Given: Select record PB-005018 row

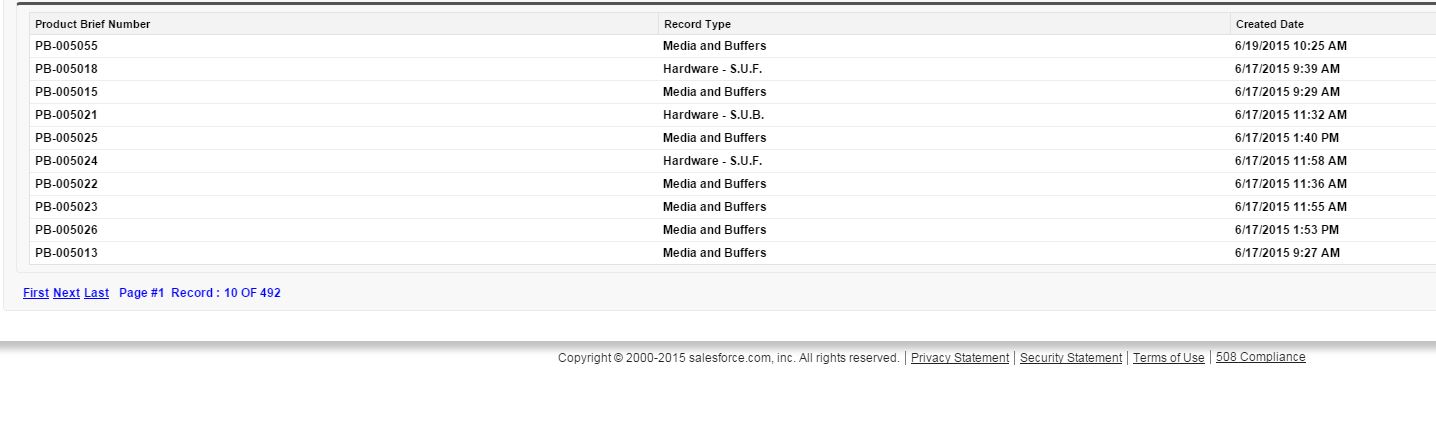Looking at the screenshot, I should [x=66, y=69].
